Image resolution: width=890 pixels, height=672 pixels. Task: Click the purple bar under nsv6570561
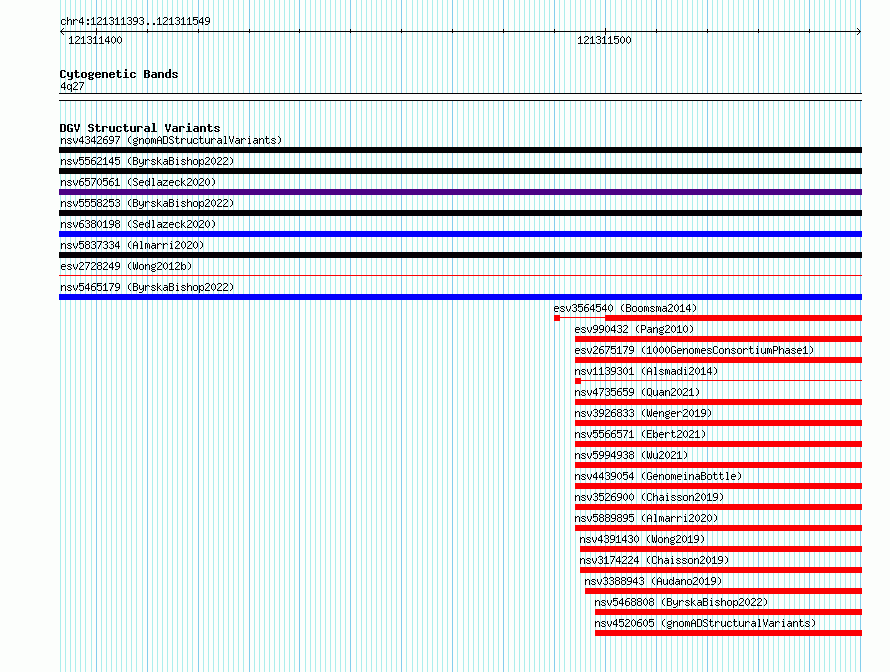[460, 192]
